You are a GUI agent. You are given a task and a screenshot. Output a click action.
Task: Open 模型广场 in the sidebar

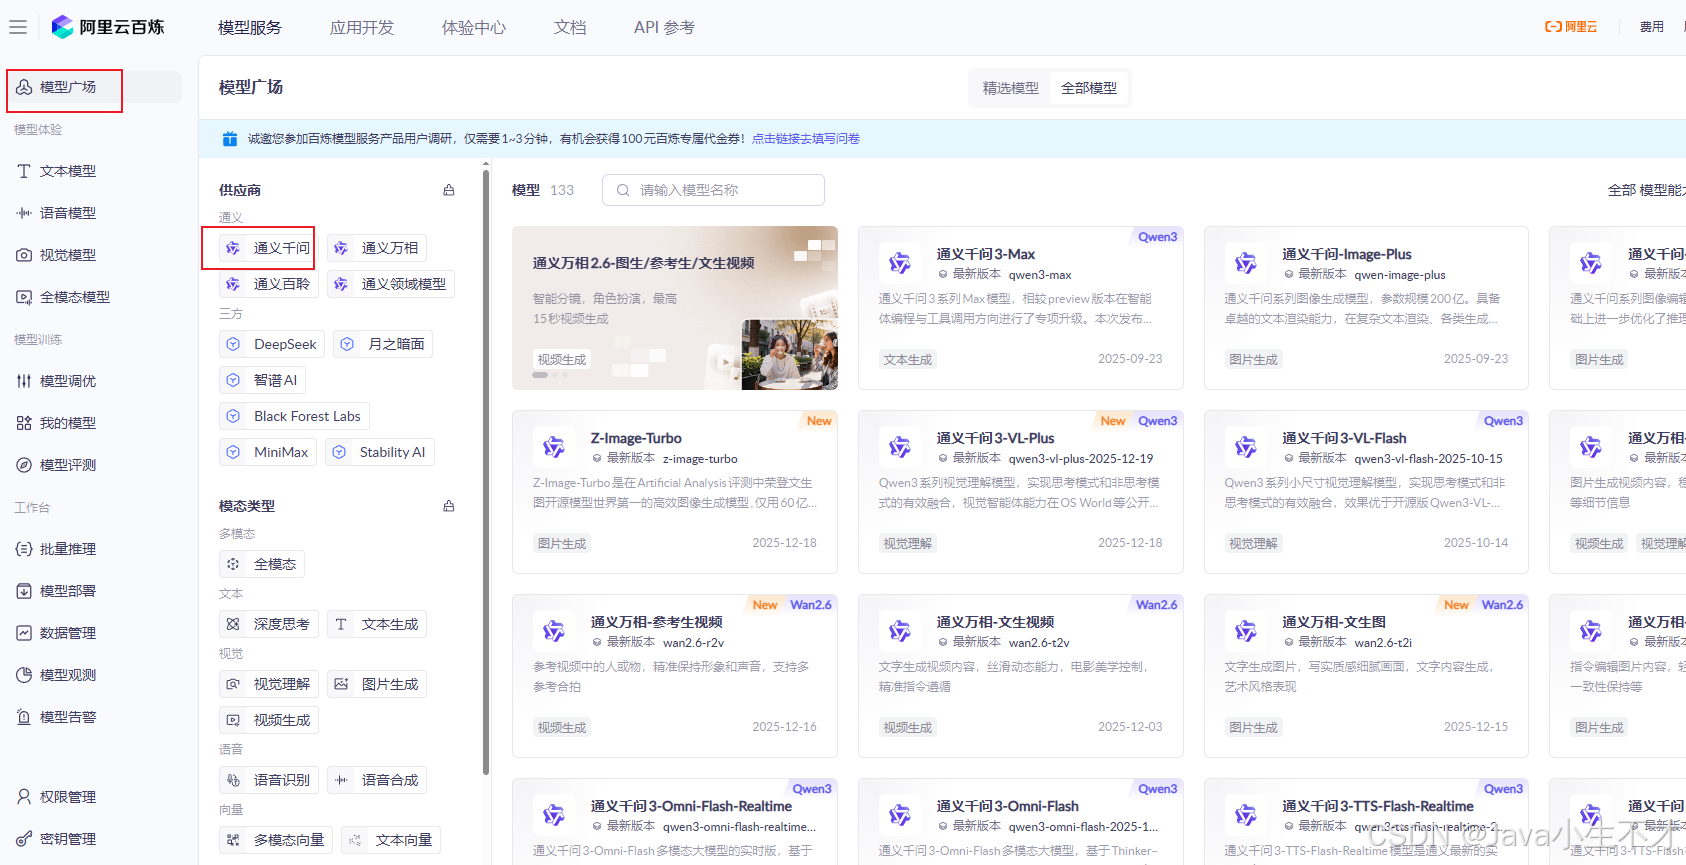point(95,87)
